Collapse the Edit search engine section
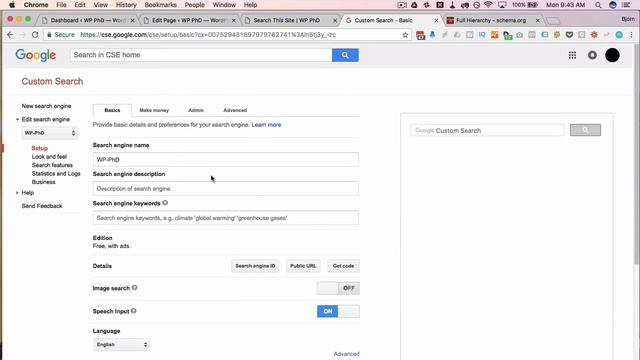The height and width of the screenshot is (360, 640). pyautogui.click(x=18, y=119)
